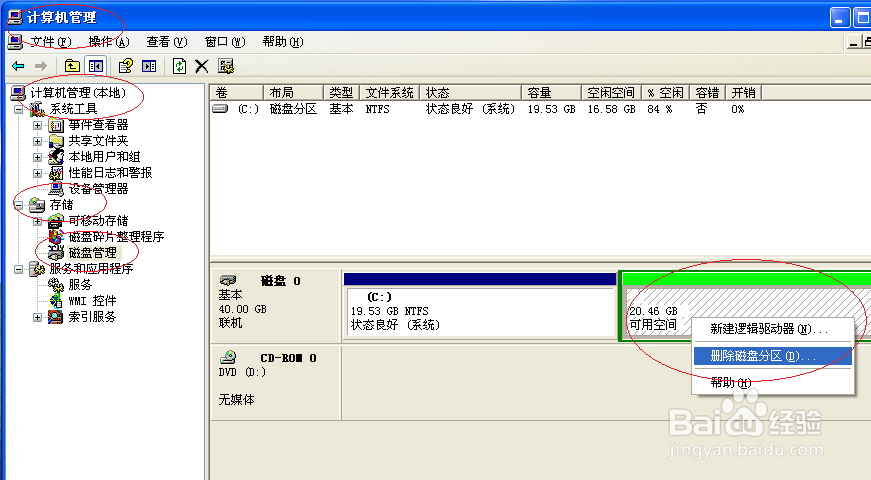Image resolution: width=871 pixels, height=480 pixels.
Task: Select the 系统工具 tree label
Action: coord(73,109)
